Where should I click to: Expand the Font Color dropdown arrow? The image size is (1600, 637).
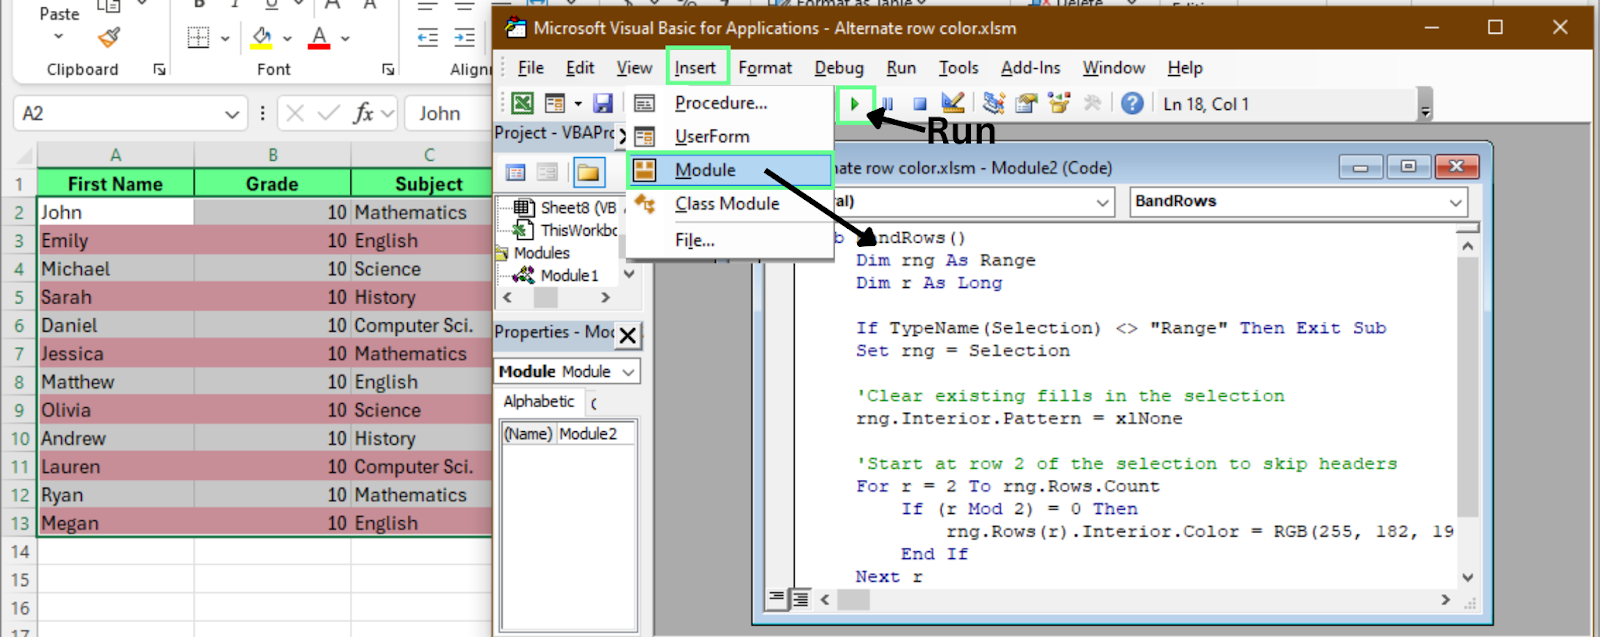pyautogui.click(x=345, y=38)
